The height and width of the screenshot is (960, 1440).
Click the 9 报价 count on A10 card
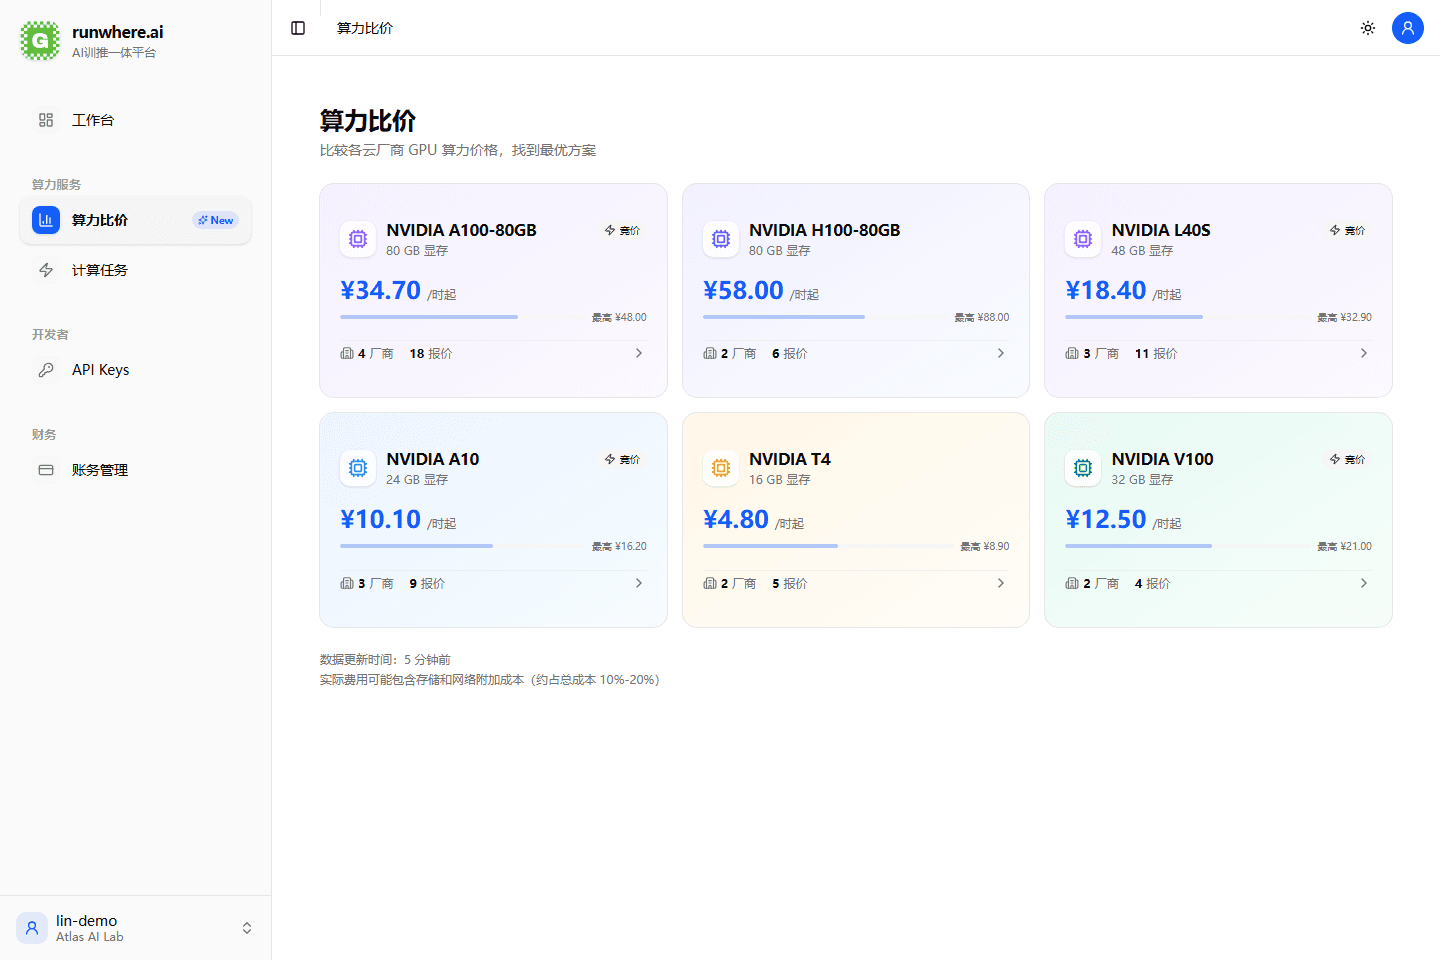pyautogui.click(x=427, y=583)
